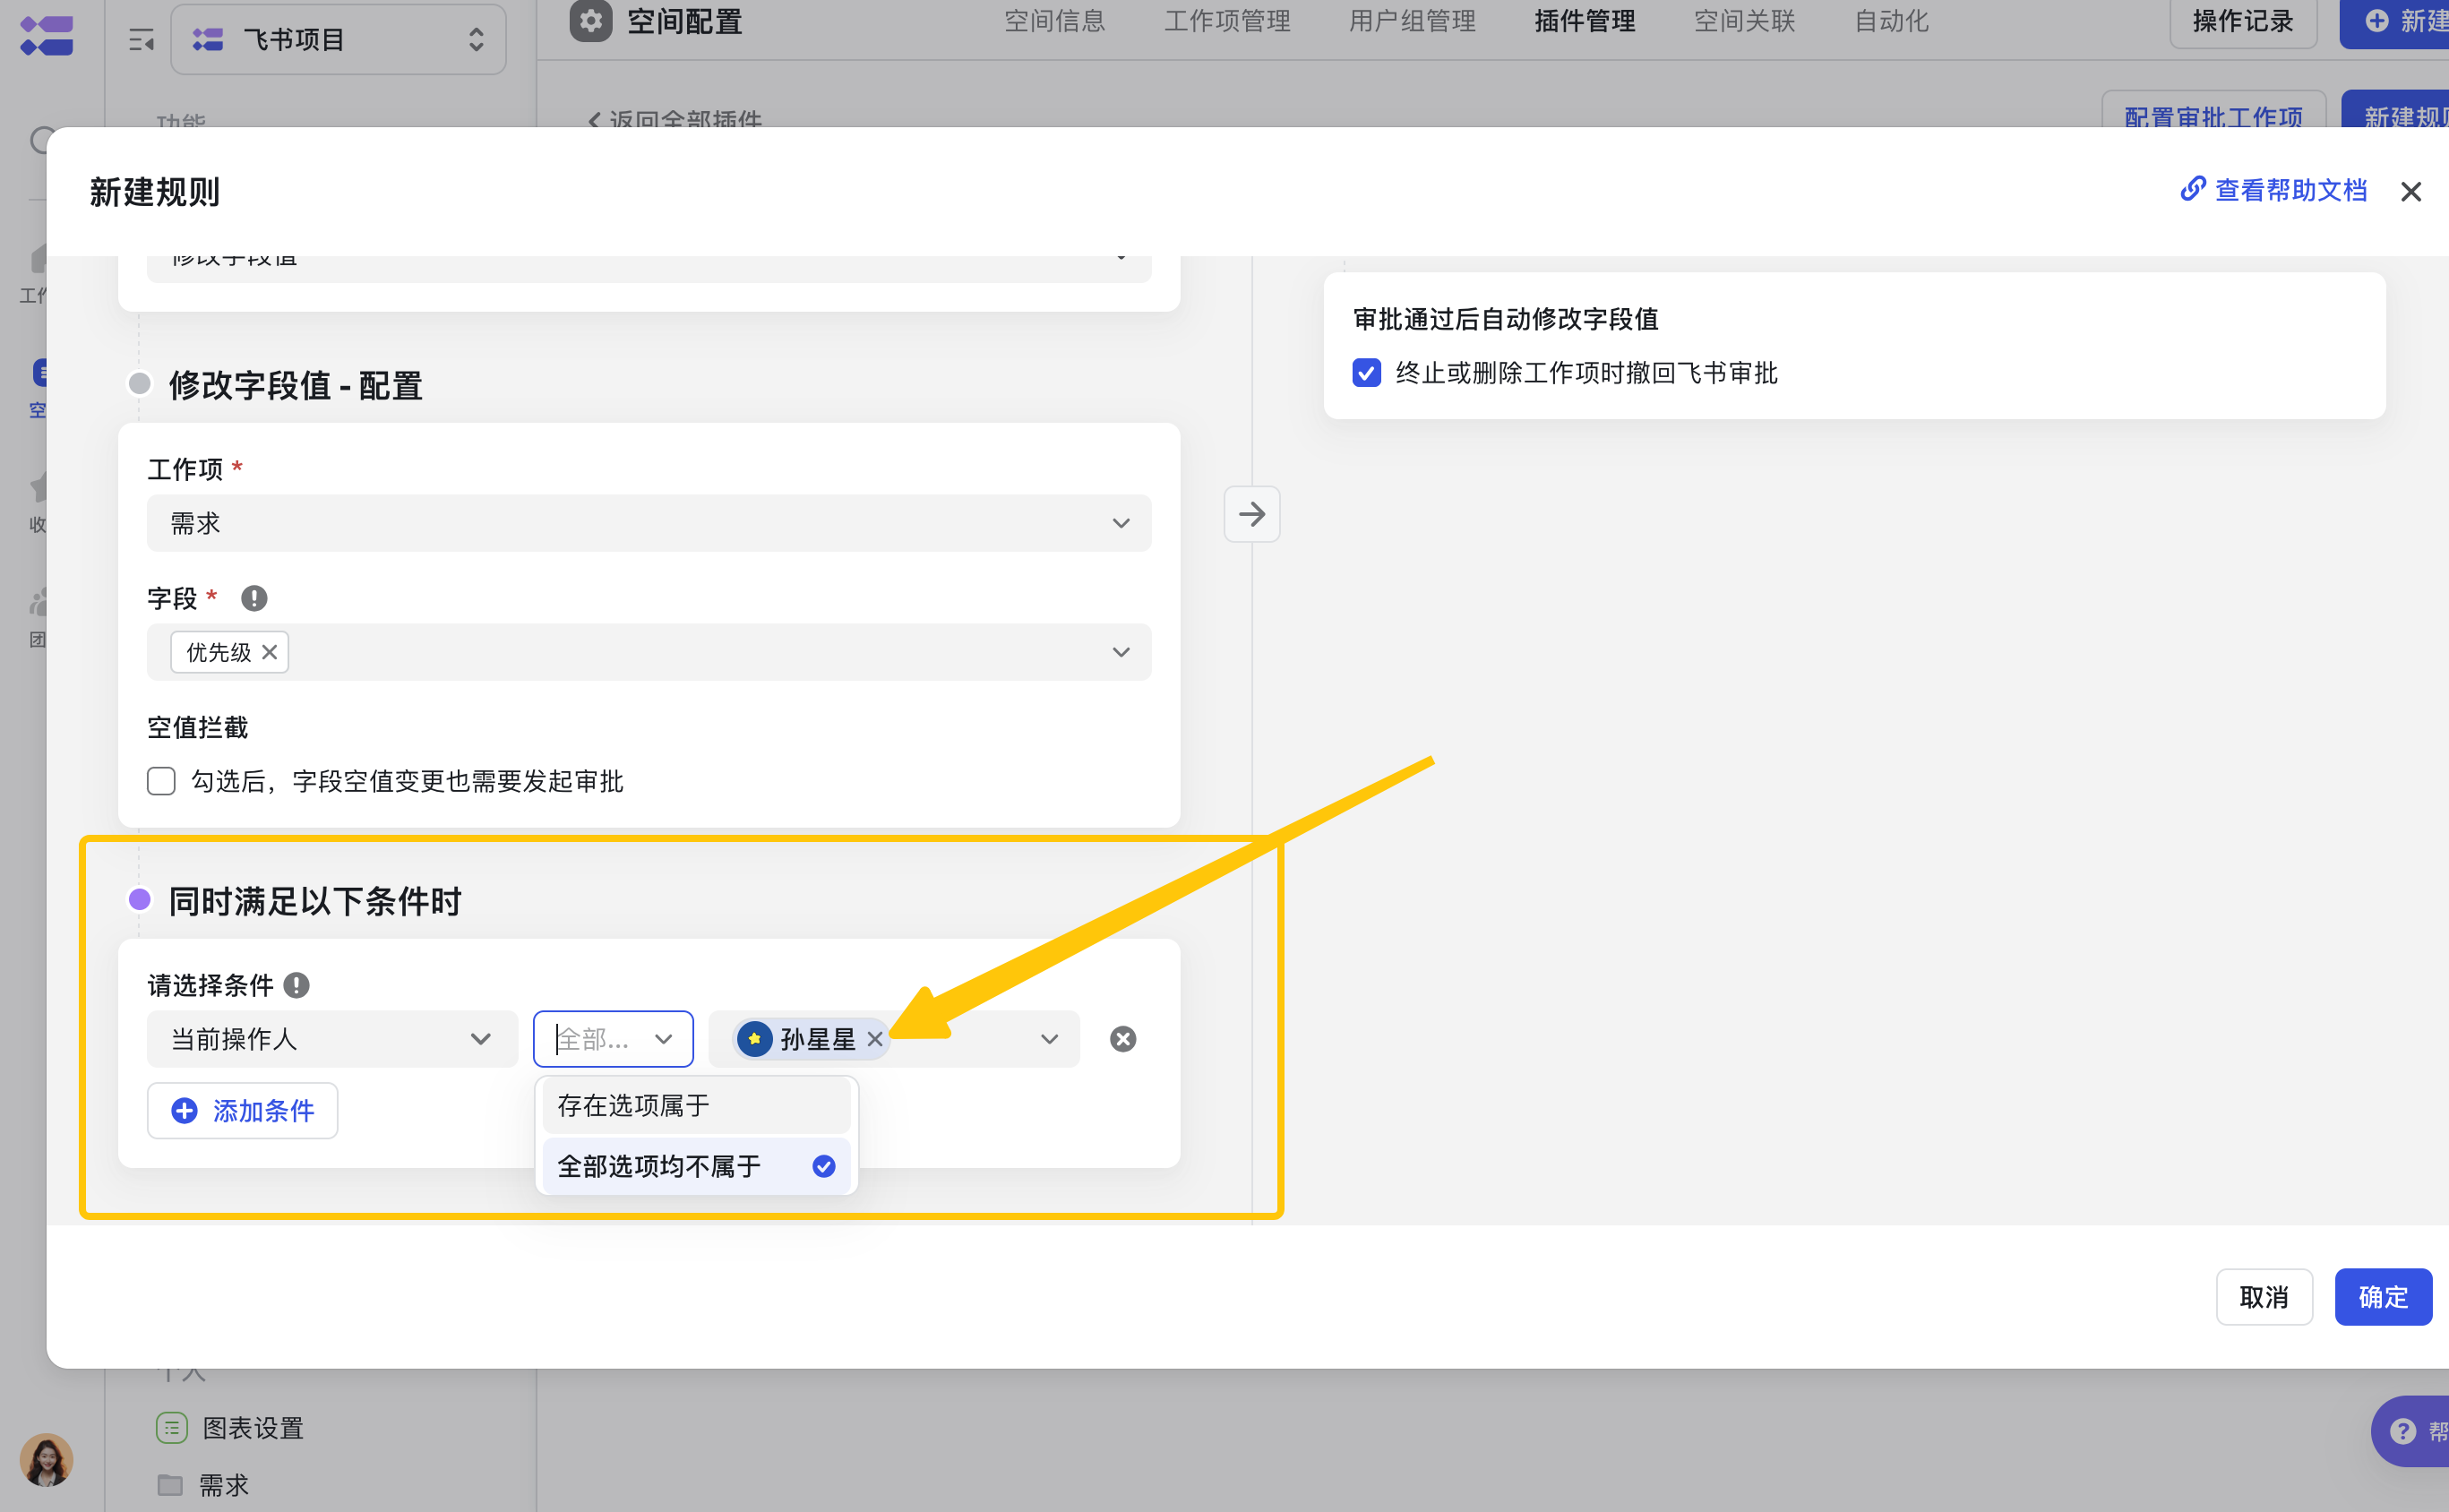Image resolution: width=2449 pixels, height=1512 pixels.
Task: Click the info icon beside 请选择条件
Action: 296,985
